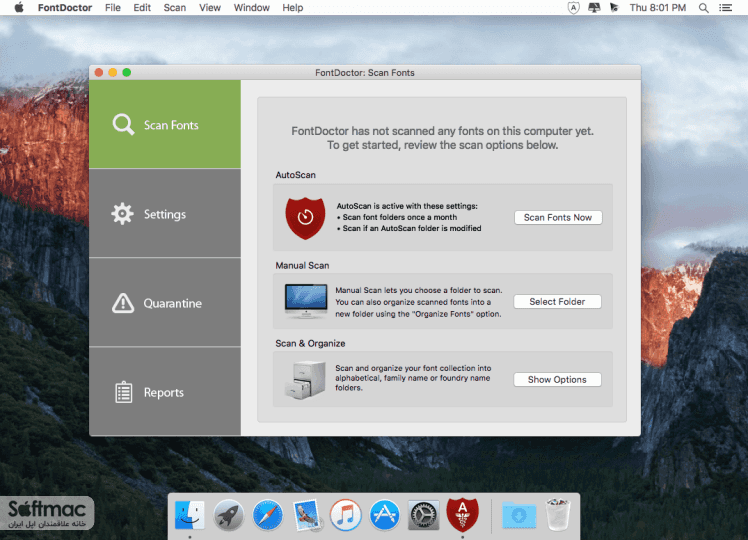Click the 'FontDoctor: Scan Fonts' window title
This screenshot has height=540, width=748.
pyautogui.click(x=365, y=73)
